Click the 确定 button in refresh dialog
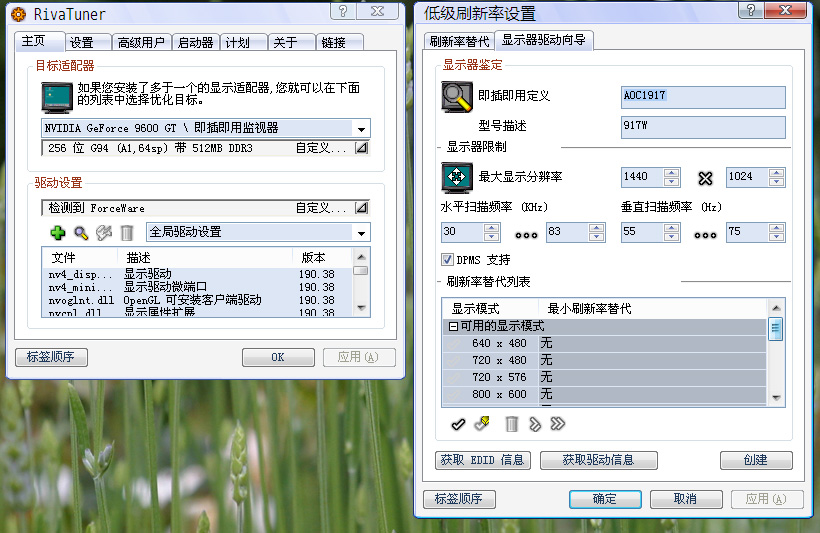Screen dimensions: 820x533 605,499
